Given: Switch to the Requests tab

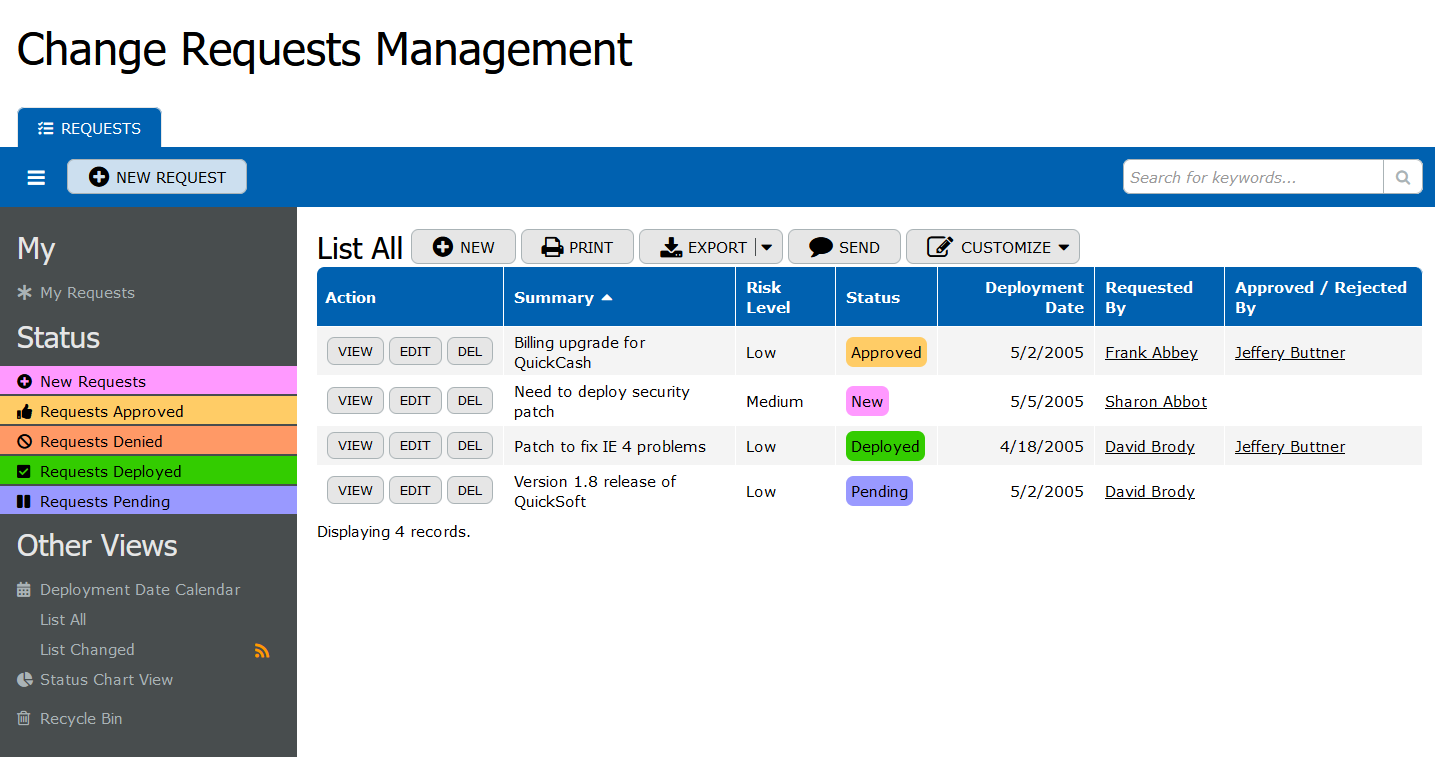Looking at the screenshot, I should point(89,128).
